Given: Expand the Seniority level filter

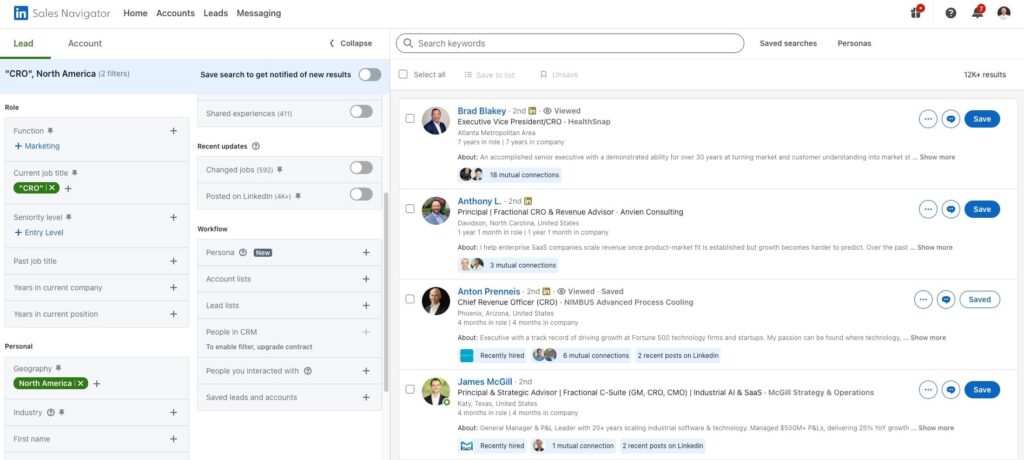Looking at the screenshot, I should coord(173,217).
